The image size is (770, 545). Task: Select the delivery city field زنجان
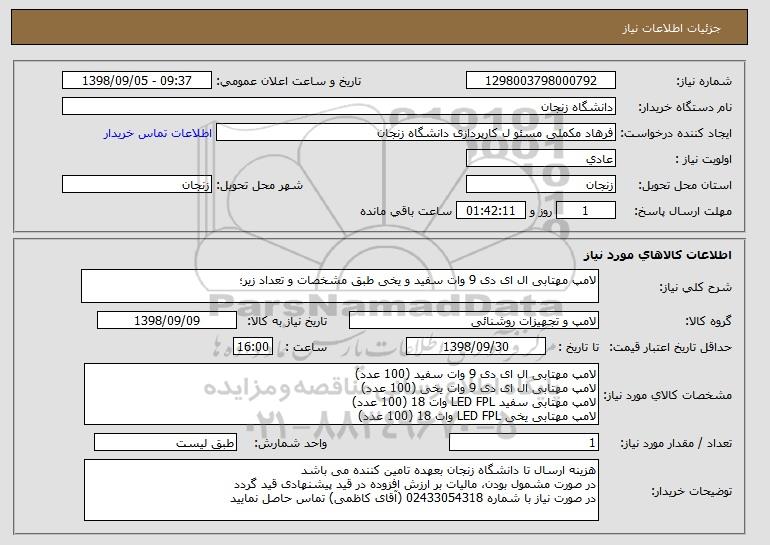coord(137,185)
